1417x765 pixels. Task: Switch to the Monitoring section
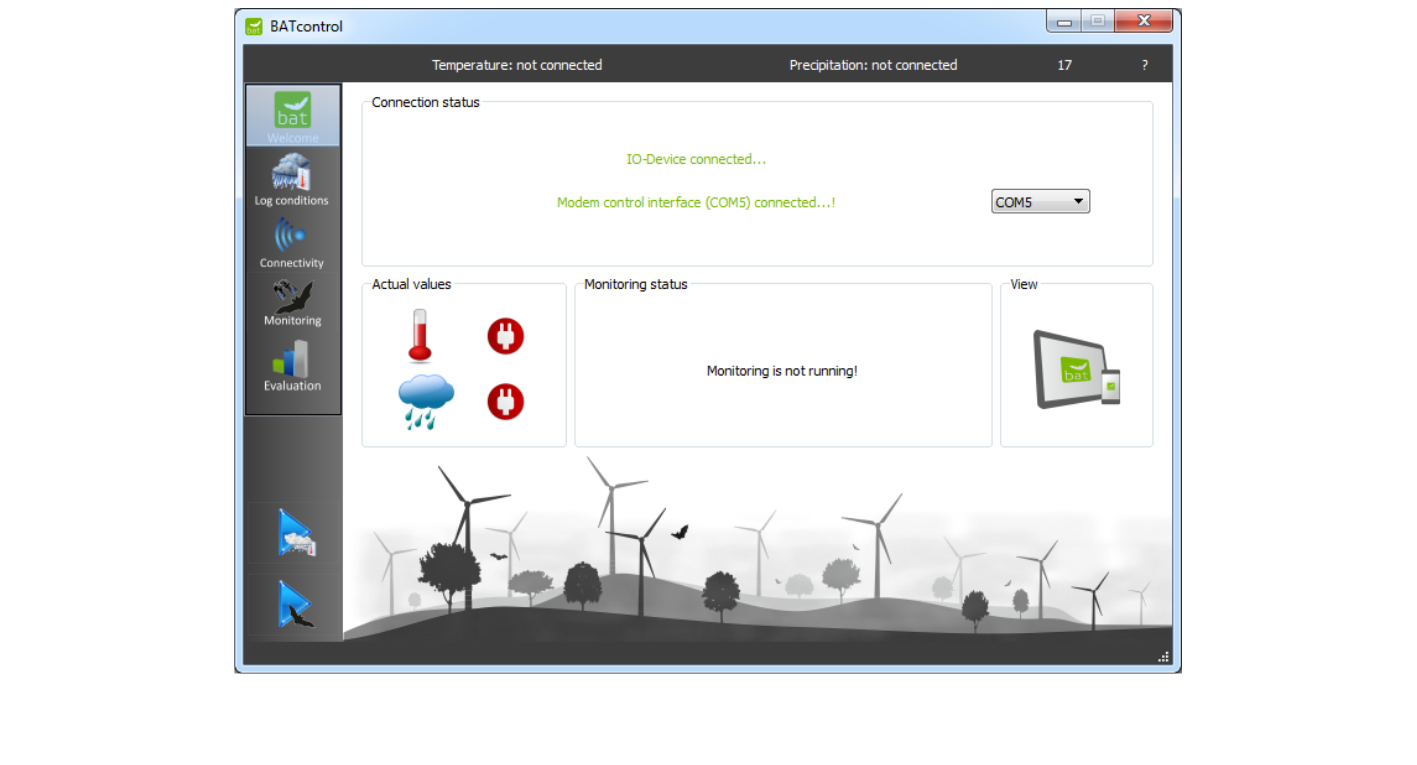point(292,303)
